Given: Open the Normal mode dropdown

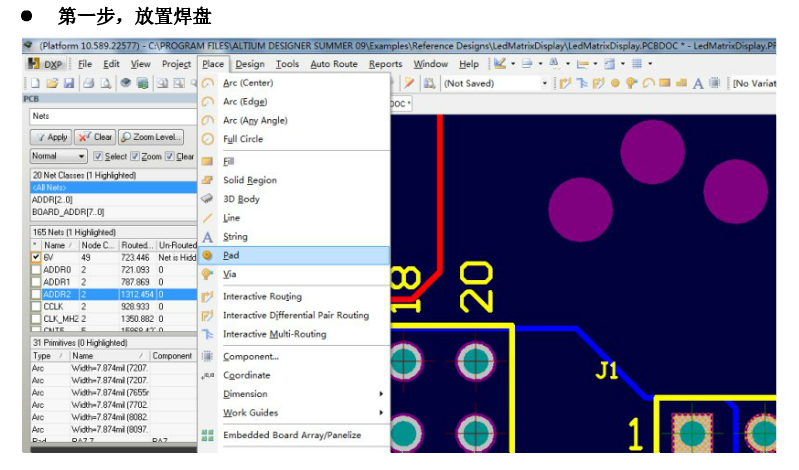Looking at the screenshot, I should 58,157.
